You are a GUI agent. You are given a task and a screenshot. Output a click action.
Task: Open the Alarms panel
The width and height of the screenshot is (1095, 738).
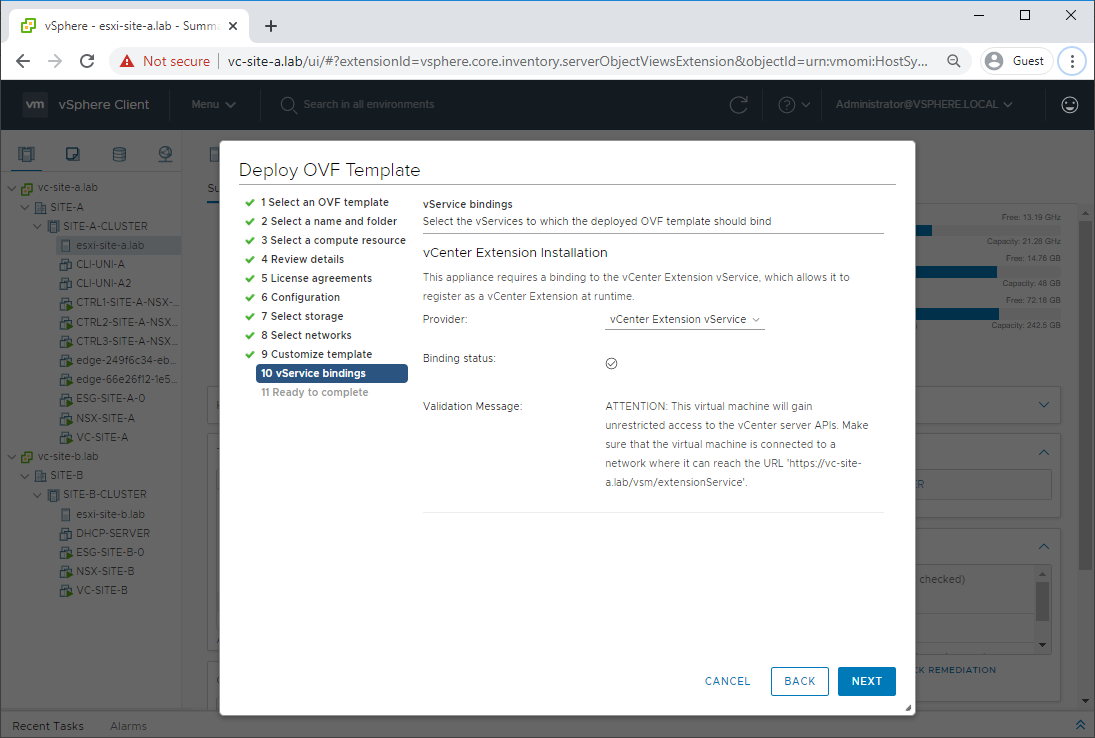[x=128, y=726]
